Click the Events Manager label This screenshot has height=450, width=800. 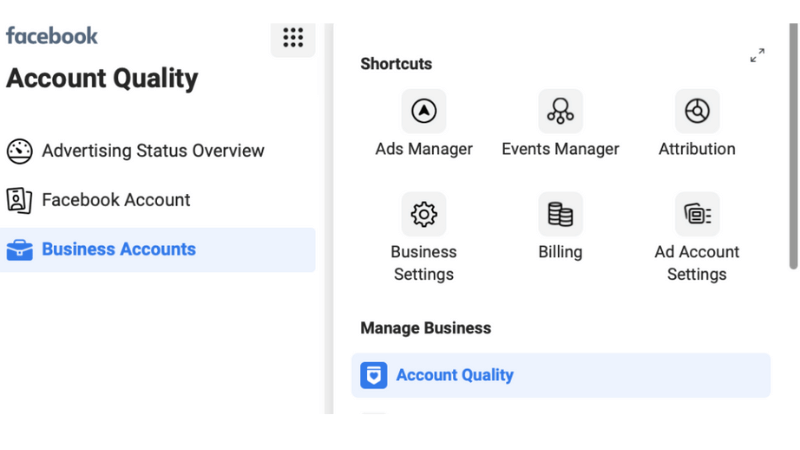pyautogui.click(x=560, y=149)
